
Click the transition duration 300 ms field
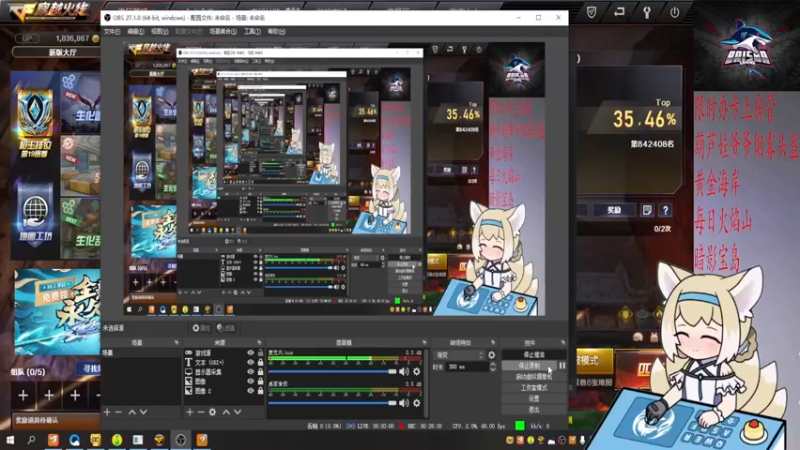(467, 367)
